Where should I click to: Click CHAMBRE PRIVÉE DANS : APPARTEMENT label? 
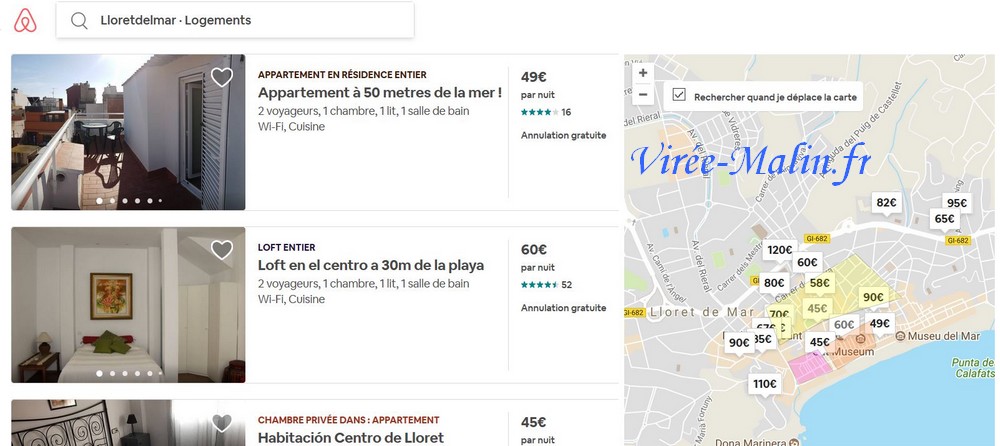pos(349,420)
